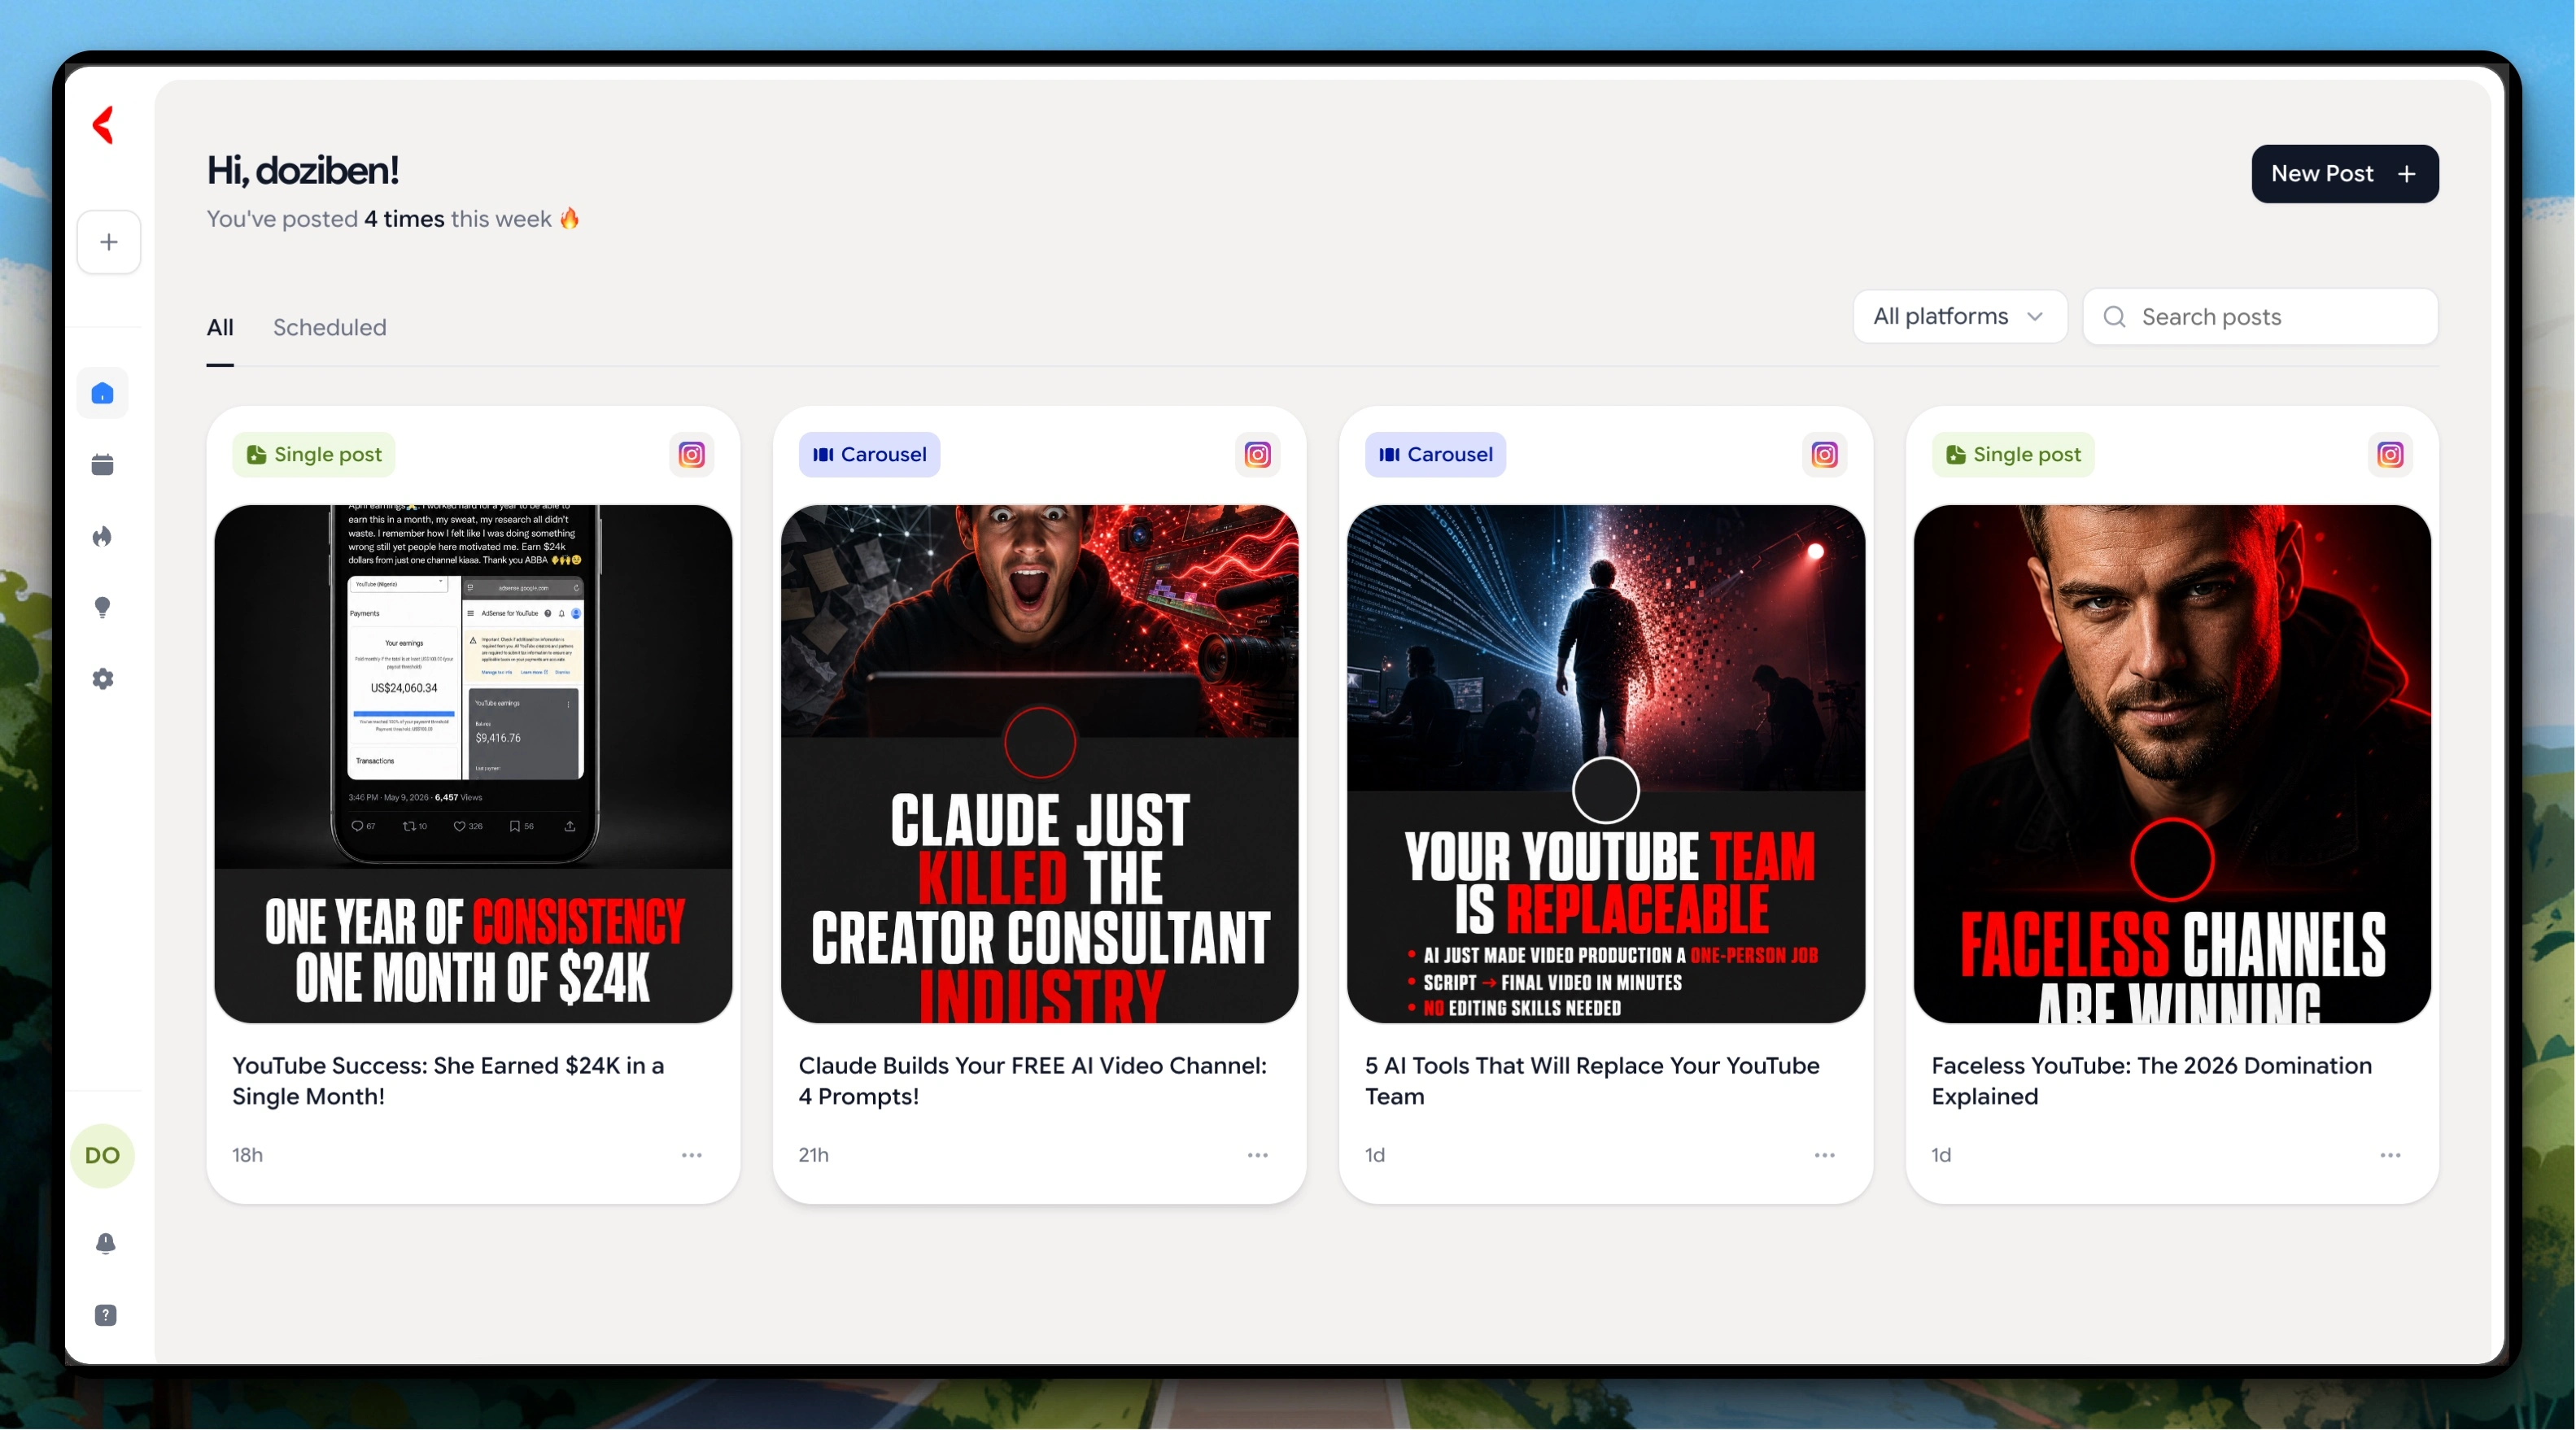
Task: Click title 5 AI Tools That Will Replace
Action: click(x=1592, y=1081)
